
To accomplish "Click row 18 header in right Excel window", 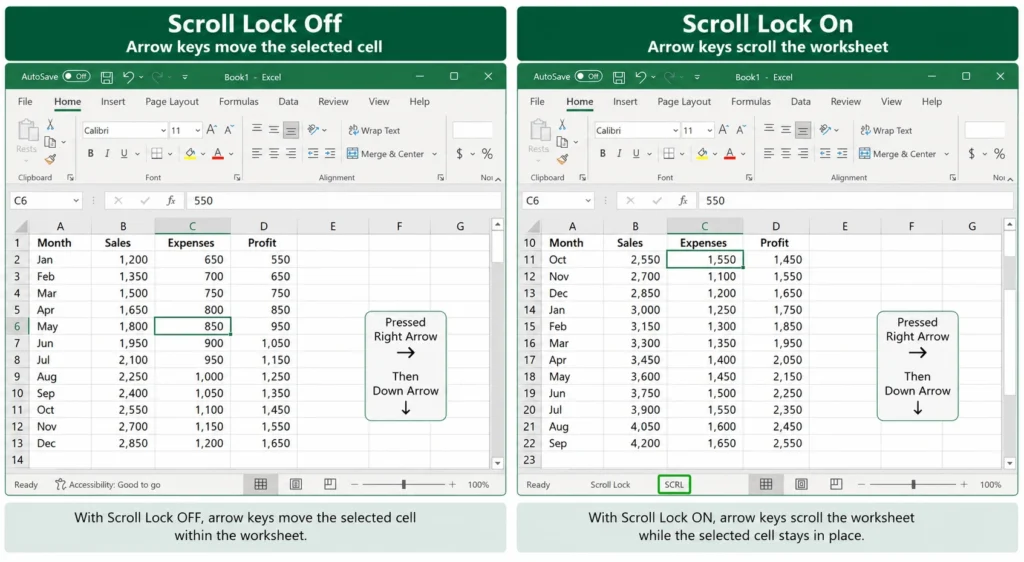I will pyautogui.click(x=529, y=377).
